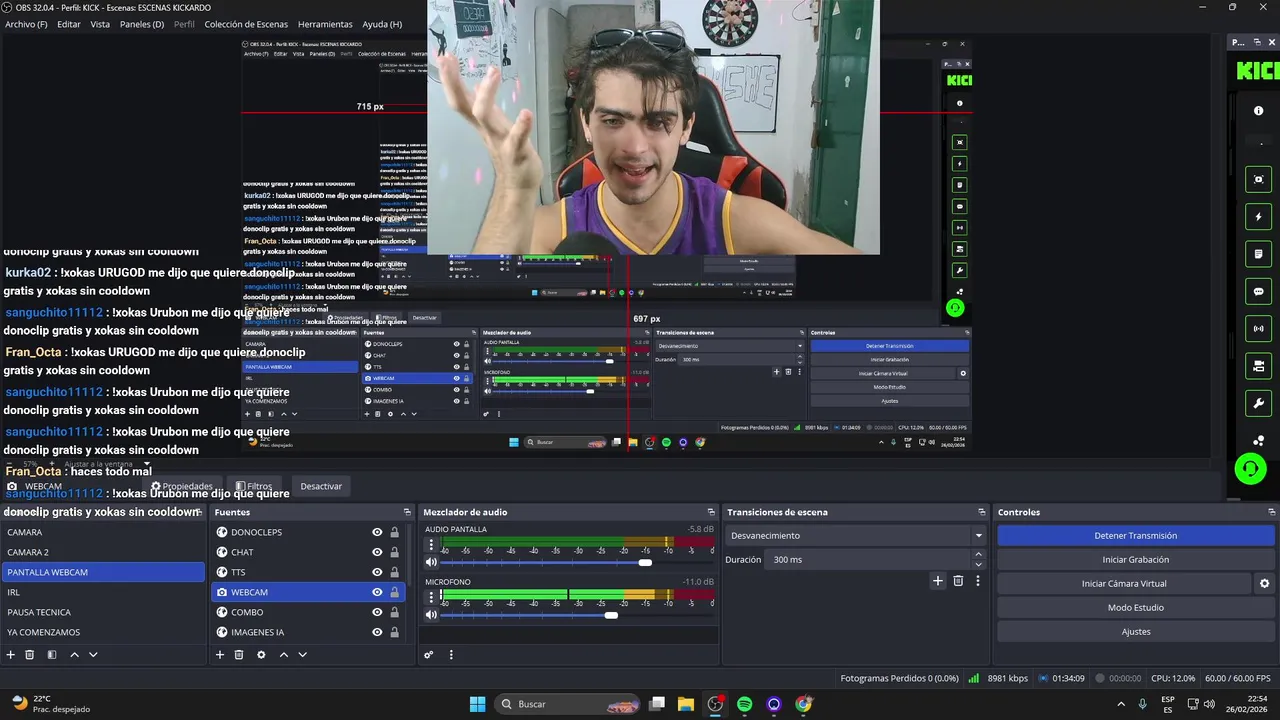The height and width of the screenshot is (720, 1280).
Task: Open MICROFONO three-dot options
Action: [x=431, y=597]
